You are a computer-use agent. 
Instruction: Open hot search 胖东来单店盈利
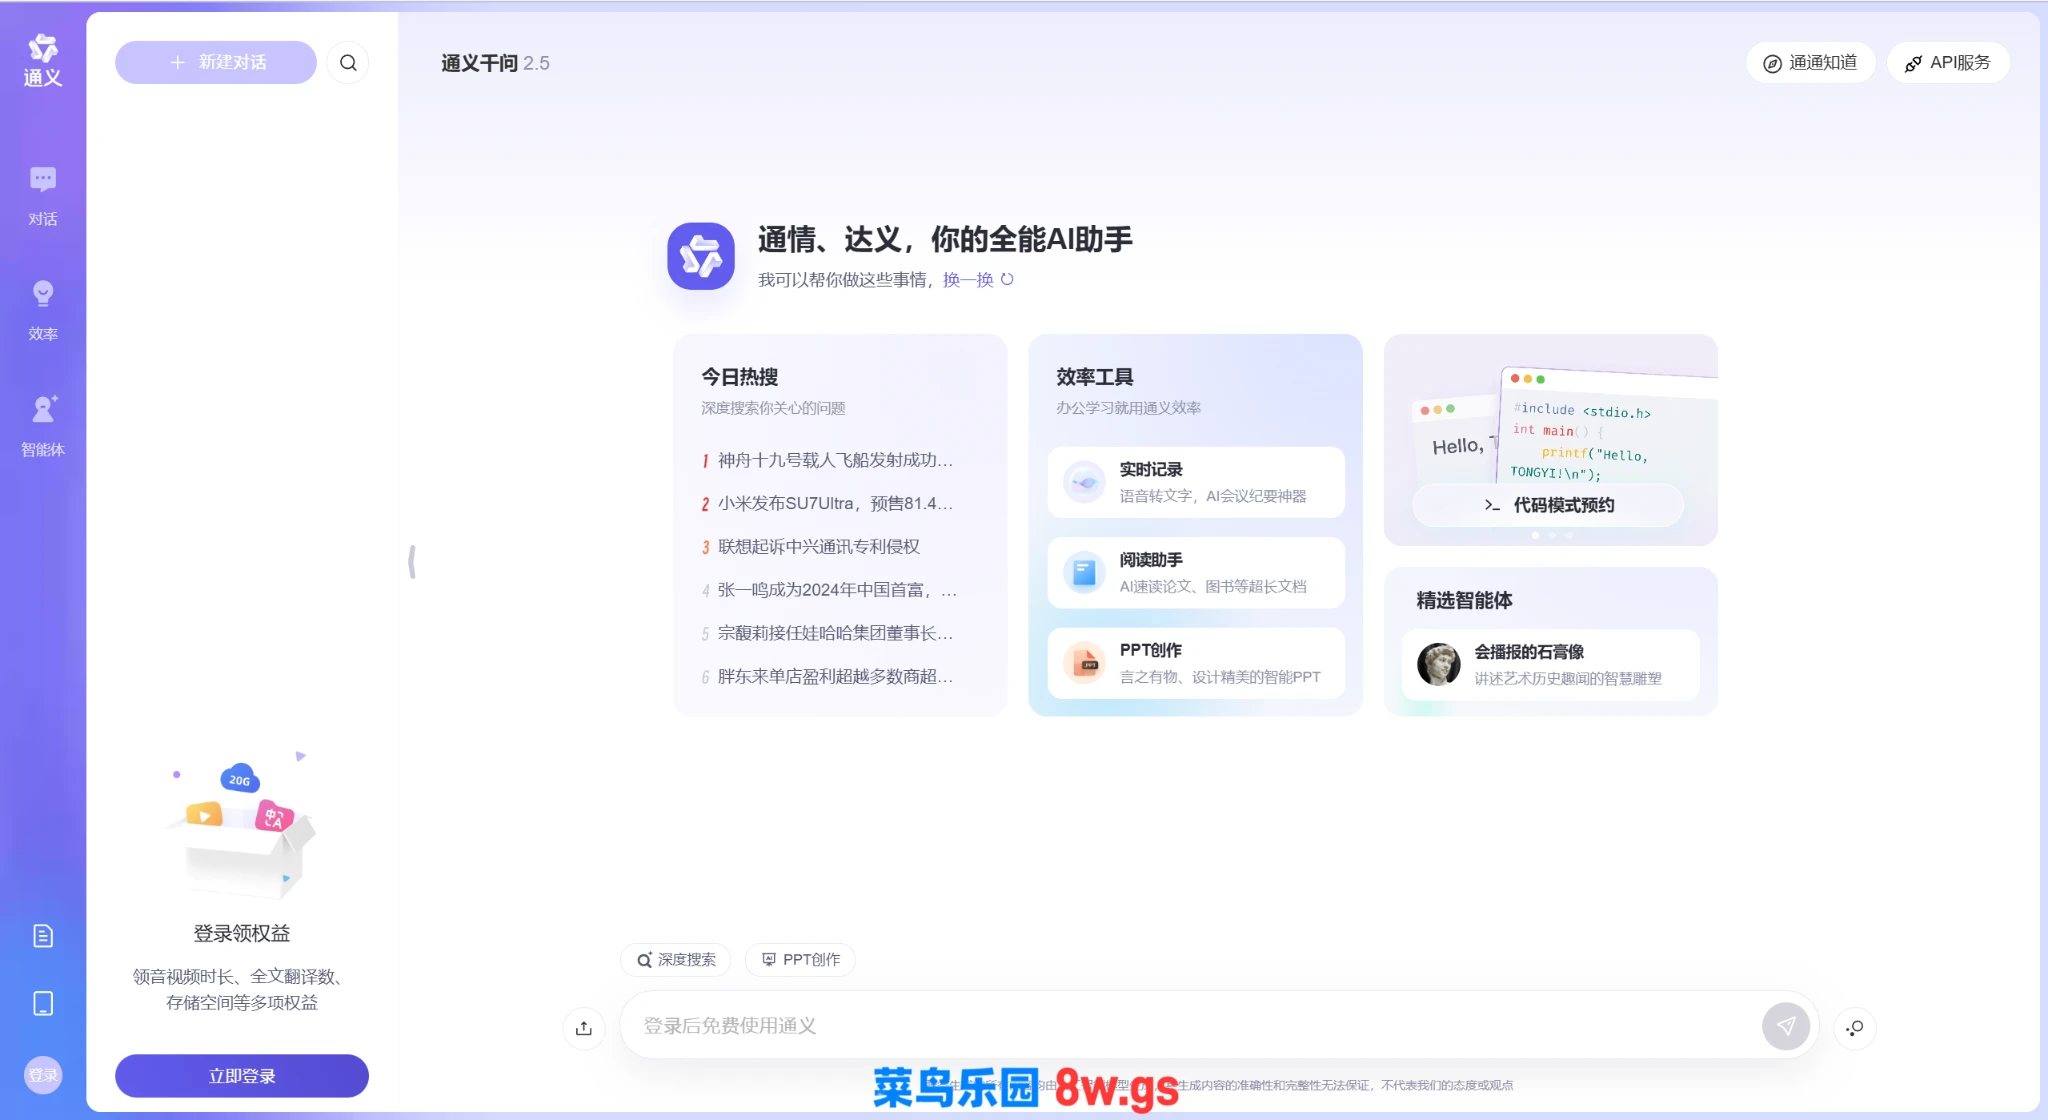tap(828, 677)
